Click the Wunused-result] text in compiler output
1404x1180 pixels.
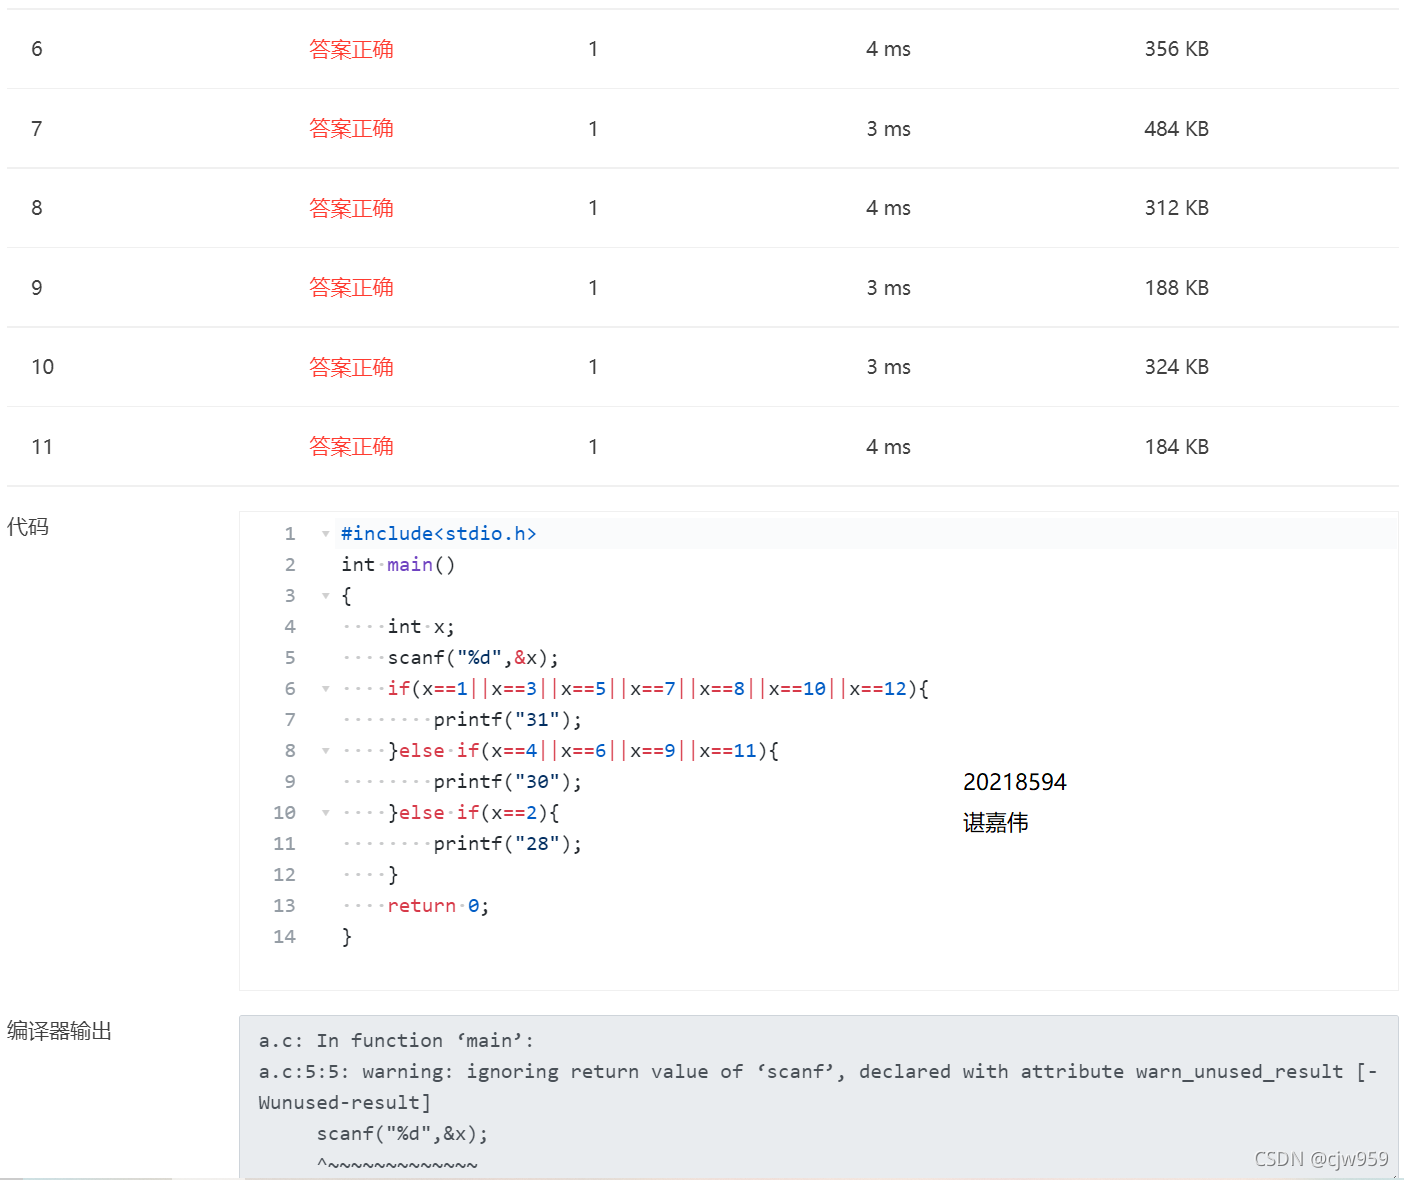click(344, 1103)
